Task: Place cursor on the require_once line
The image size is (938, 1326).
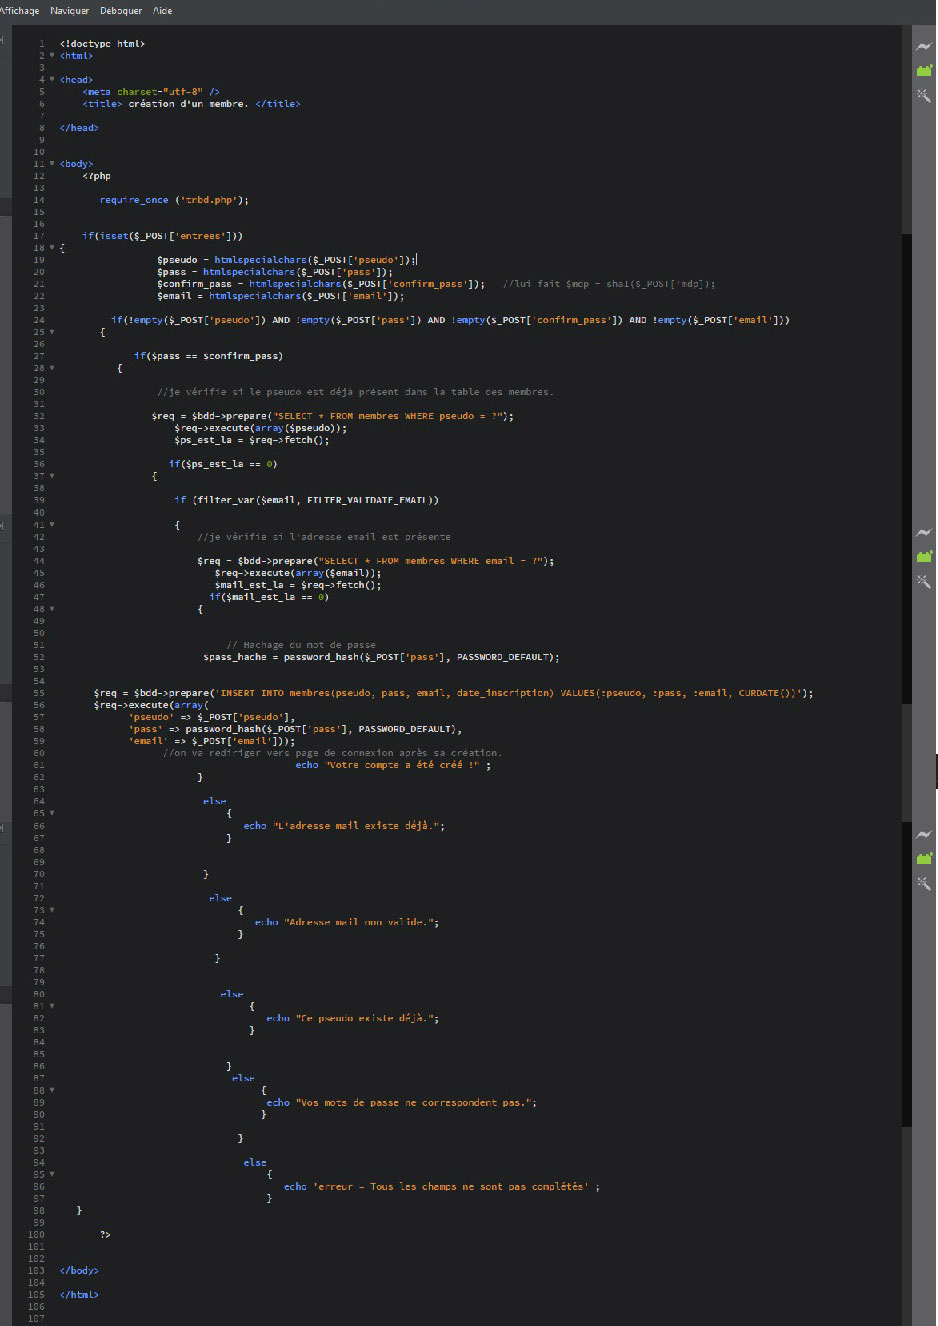Action: tap(173, 200)
